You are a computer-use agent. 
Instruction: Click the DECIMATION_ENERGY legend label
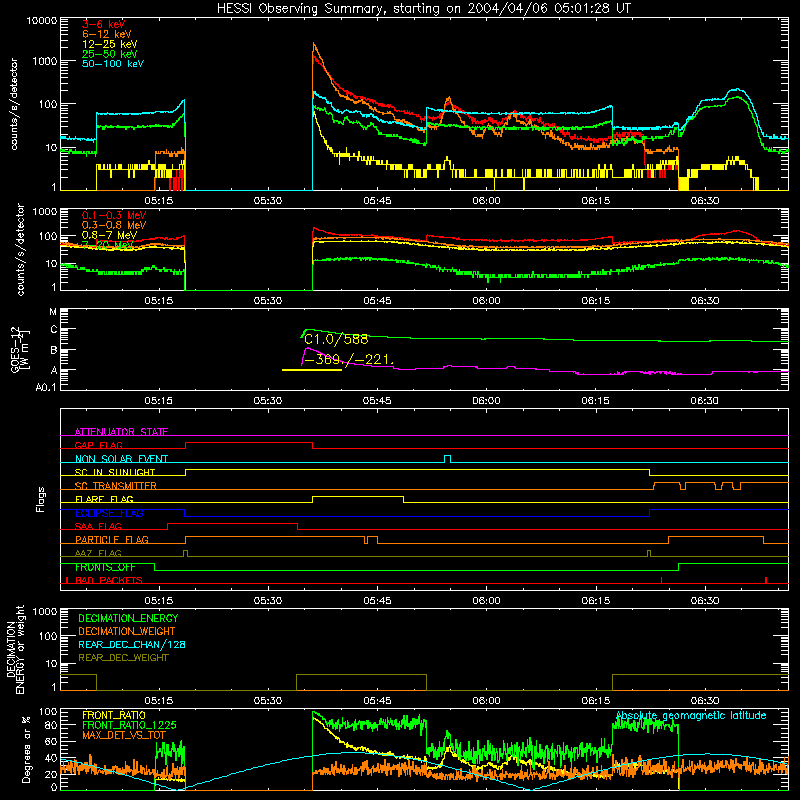coord(128,618)
